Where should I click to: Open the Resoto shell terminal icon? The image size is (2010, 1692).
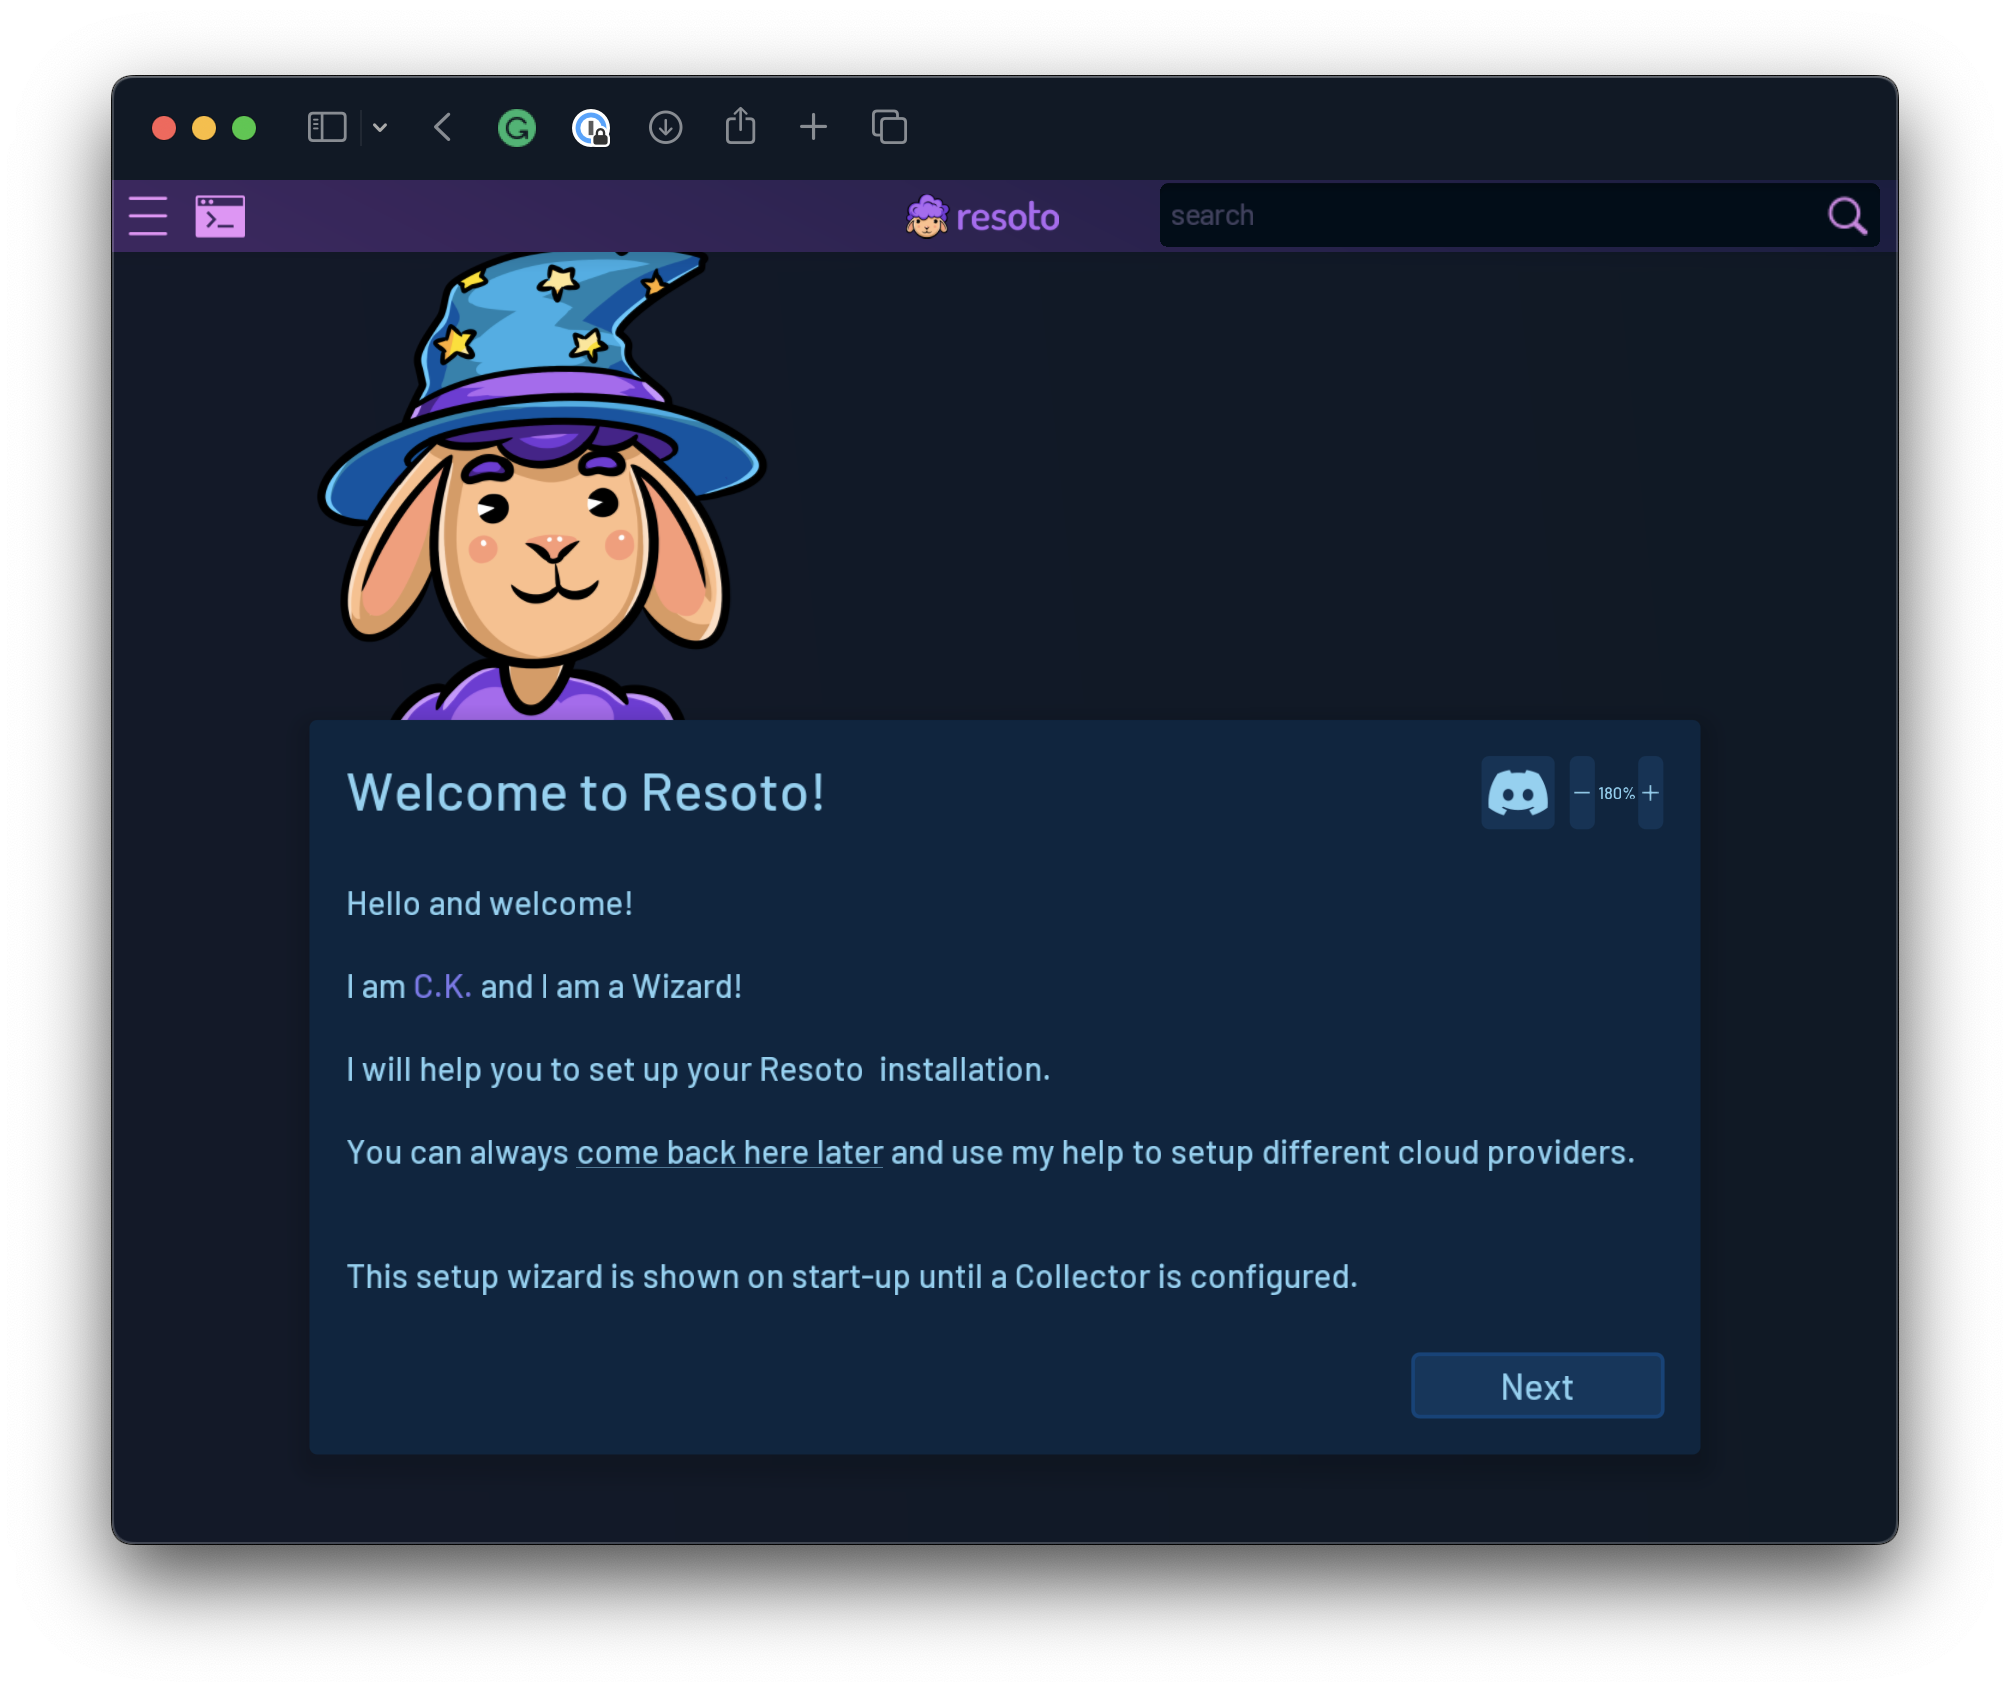pos(220,216)
